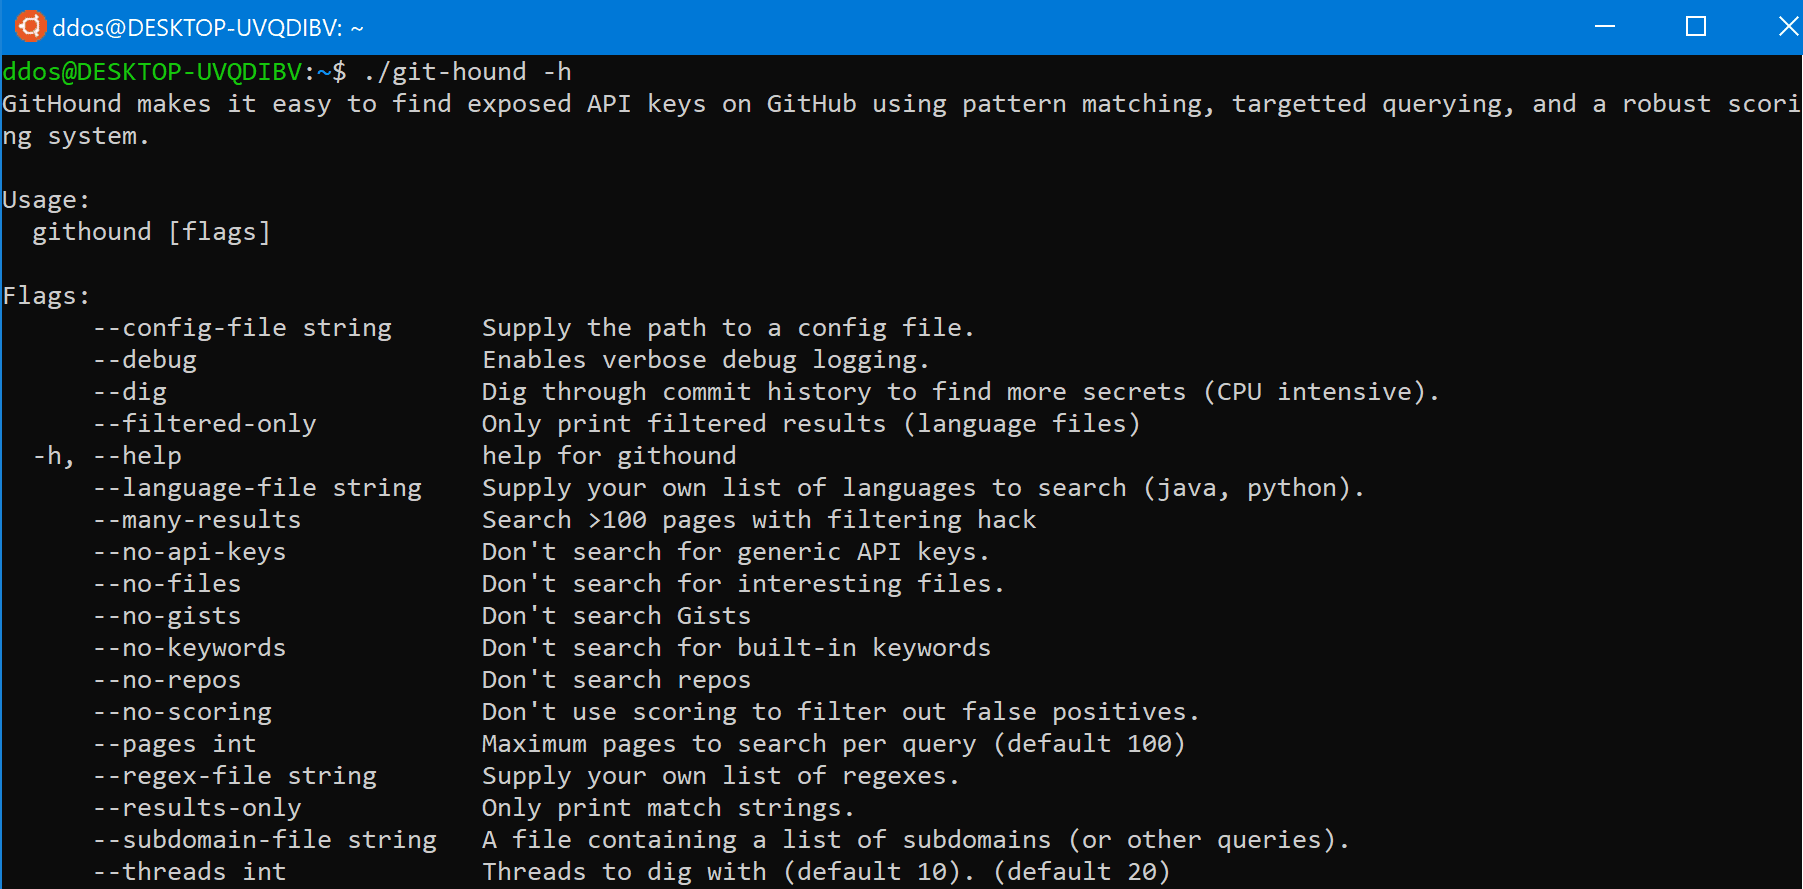
Task: Click the --language-file string flag
Action: (x=257, y=488)
